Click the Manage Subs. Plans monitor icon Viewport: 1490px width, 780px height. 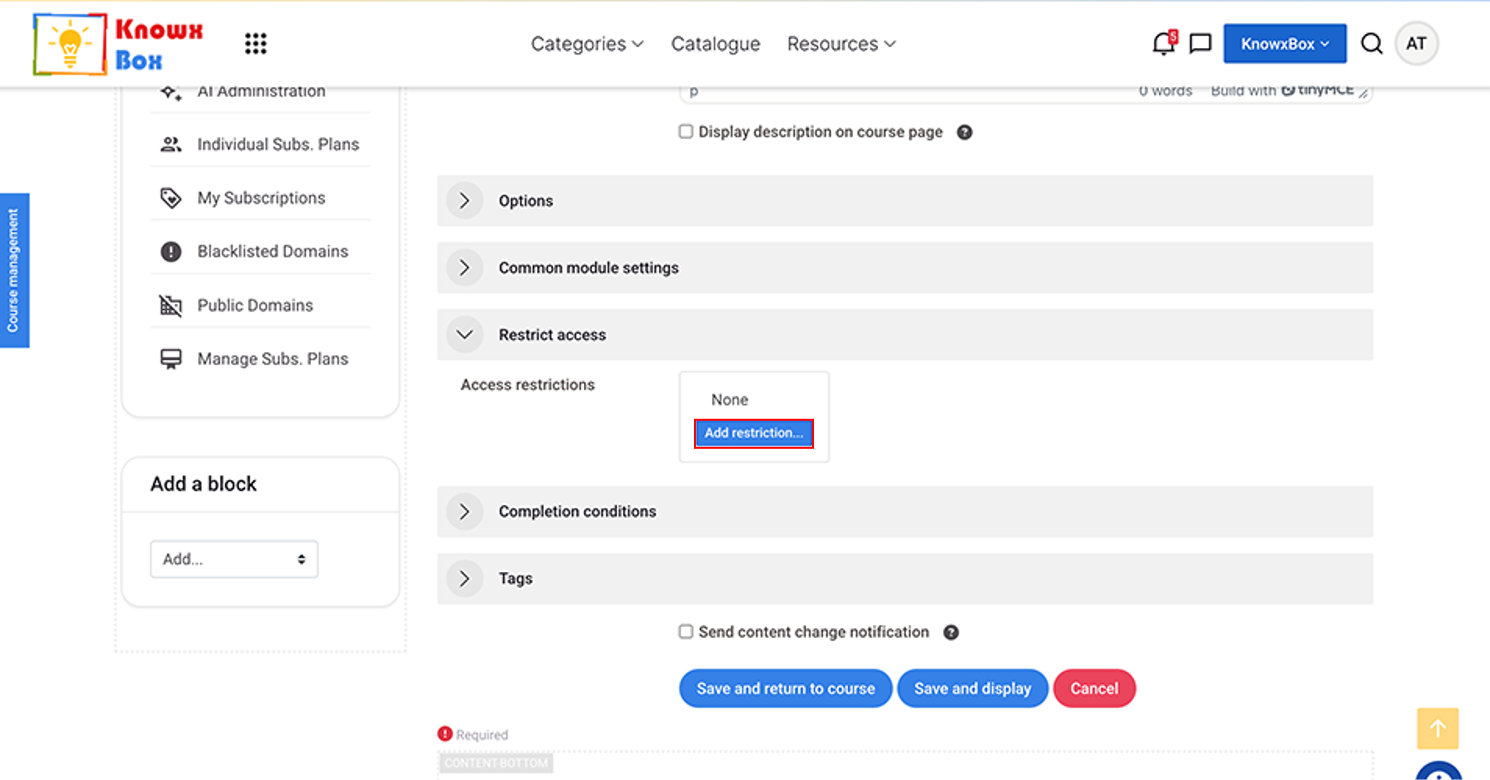[171, 359]
